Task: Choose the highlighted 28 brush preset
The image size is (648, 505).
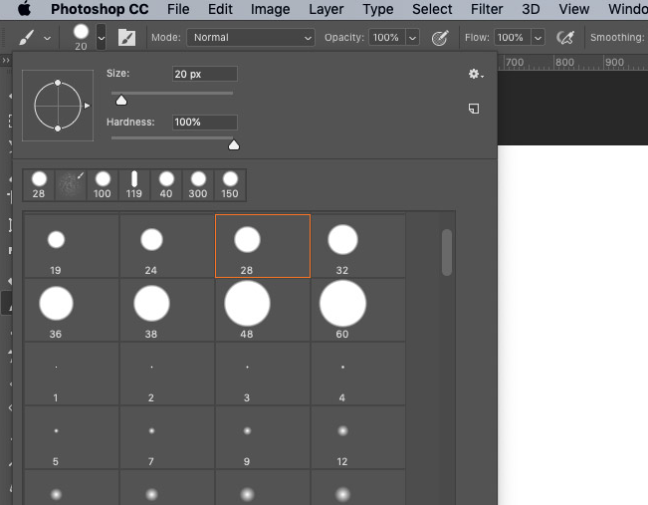Action: (263, 246)
